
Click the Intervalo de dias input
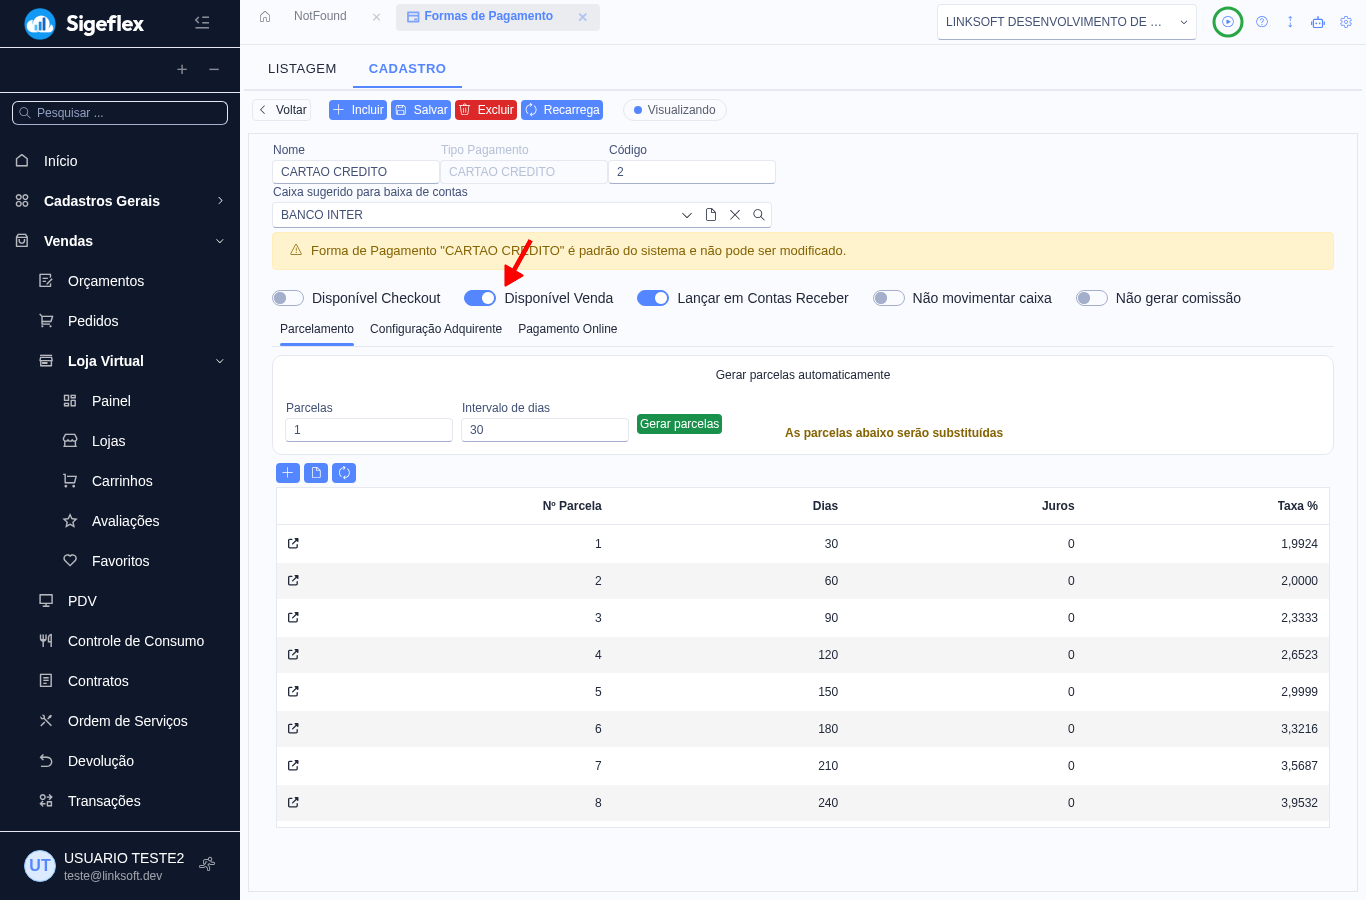click(x=545, y=430)
